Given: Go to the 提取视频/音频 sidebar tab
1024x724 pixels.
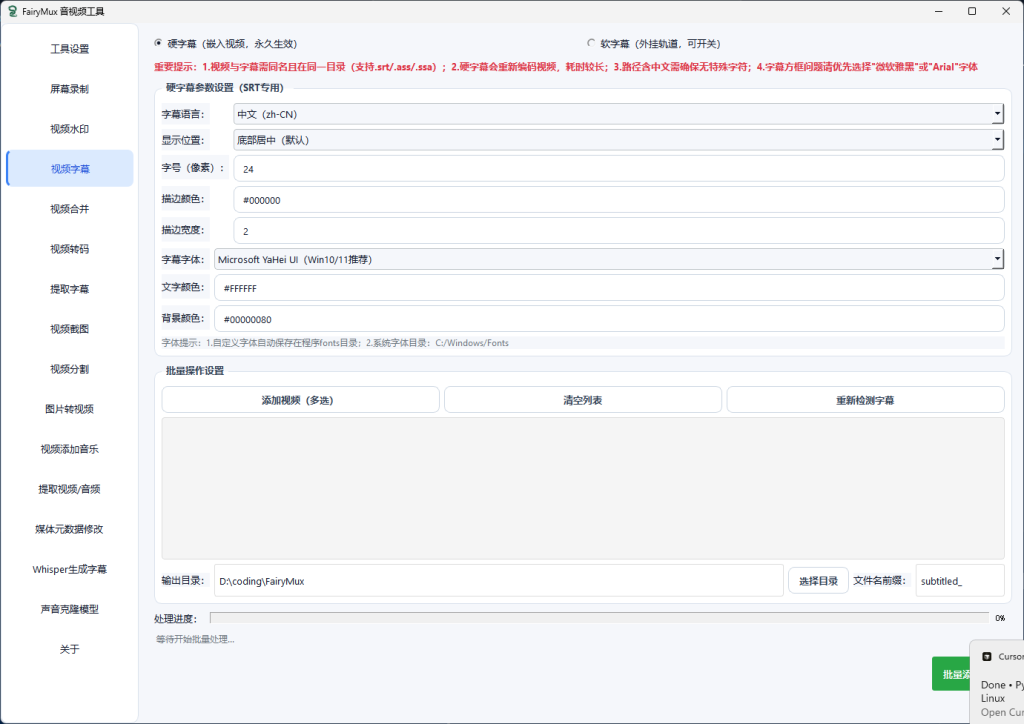Looking at the screenshot, I should click(70, 488).
